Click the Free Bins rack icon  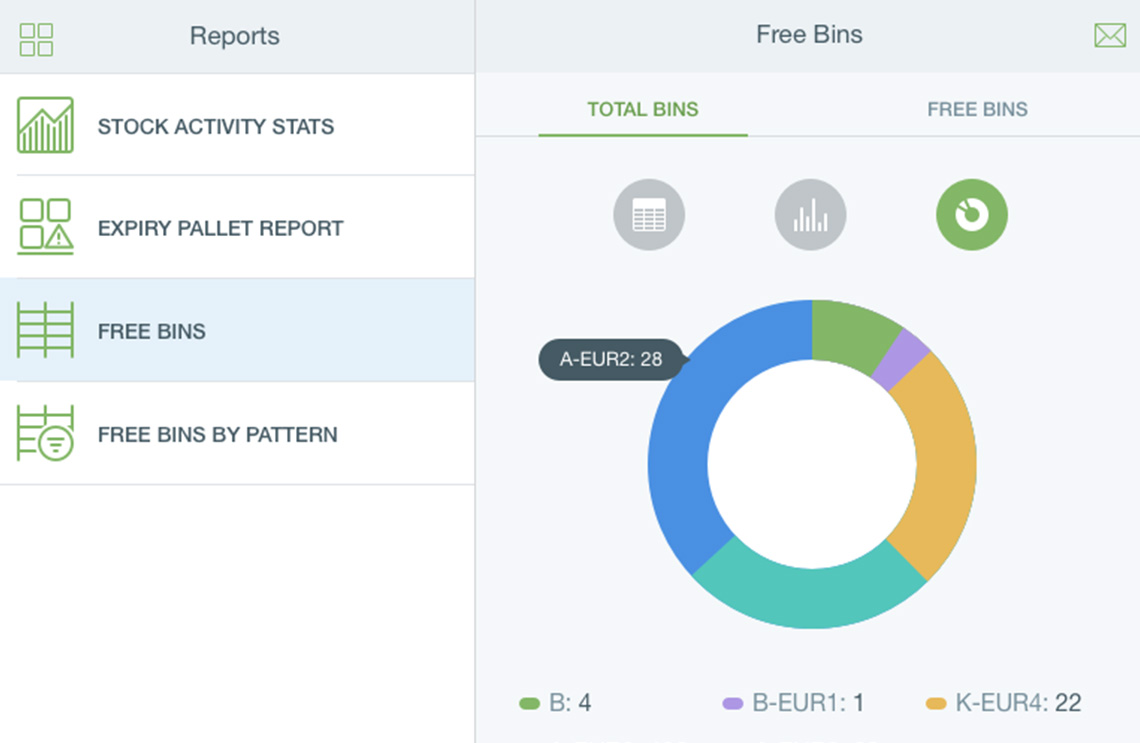[x=45, y=331]
